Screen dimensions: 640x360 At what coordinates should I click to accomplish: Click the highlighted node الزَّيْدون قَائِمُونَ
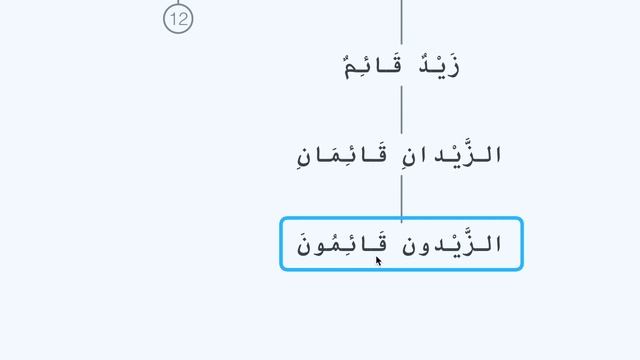(401, 244)
